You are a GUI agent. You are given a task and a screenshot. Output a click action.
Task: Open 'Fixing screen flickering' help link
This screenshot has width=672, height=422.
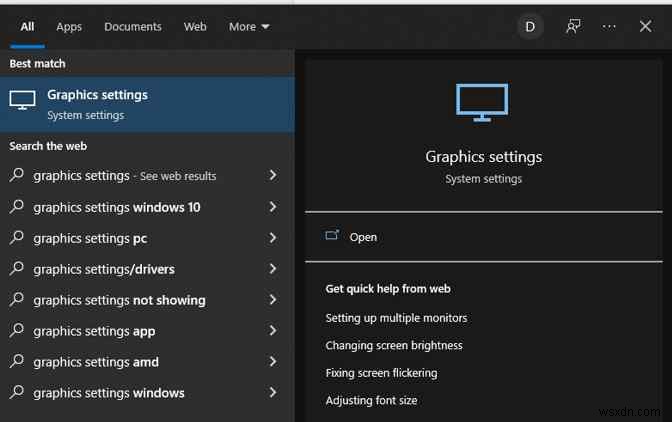(x=381, y=373)
